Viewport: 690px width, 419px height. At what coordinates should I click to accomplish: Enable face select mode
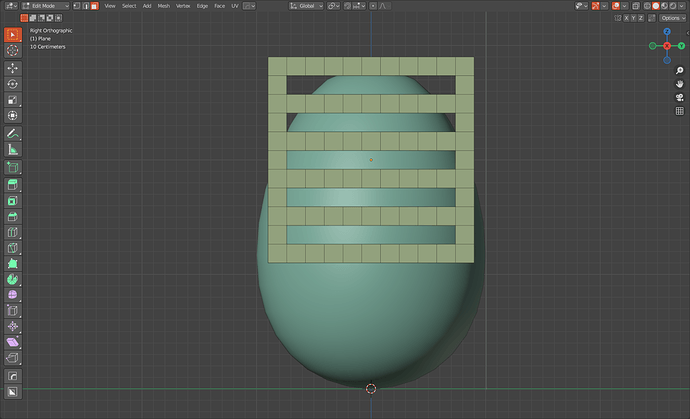pos(95,6)
